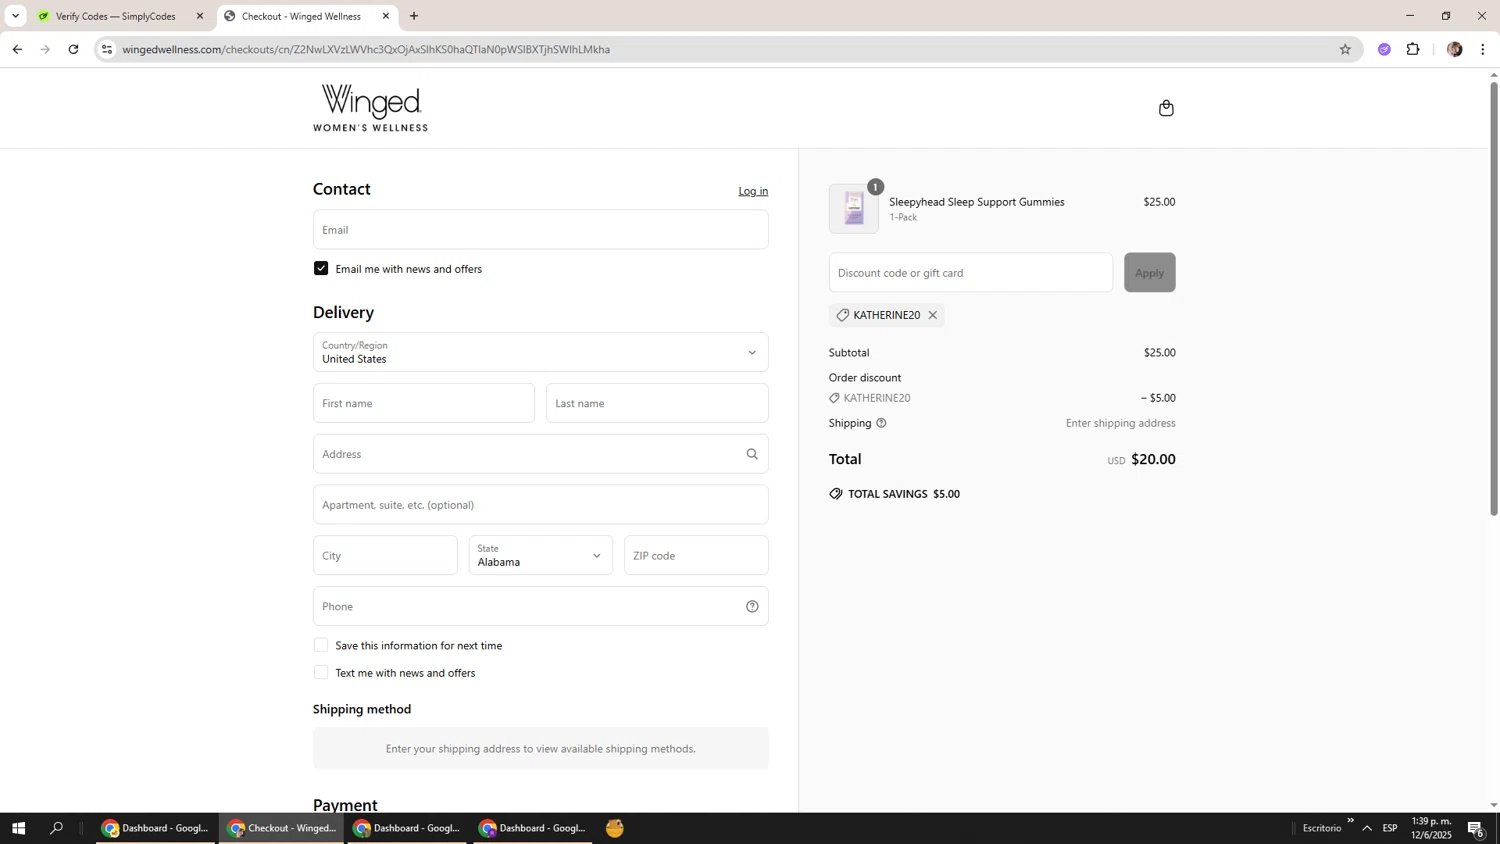Open the State dropdown showing Alabama
Image resolution: width=1500 pixels, height=844 pixels.
click(x=541, y=555)
